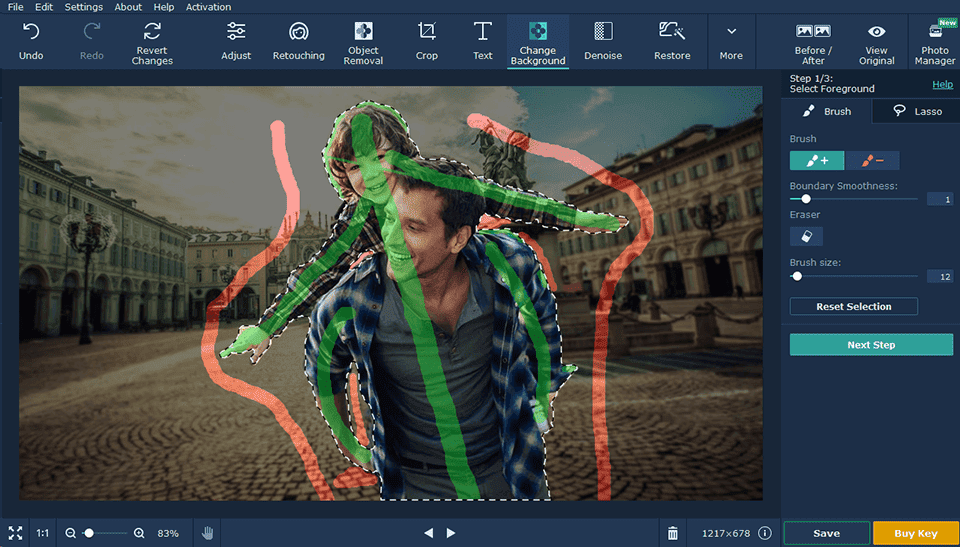Click the Next Step button
960x547 pixels.
(x=871, y=345)
